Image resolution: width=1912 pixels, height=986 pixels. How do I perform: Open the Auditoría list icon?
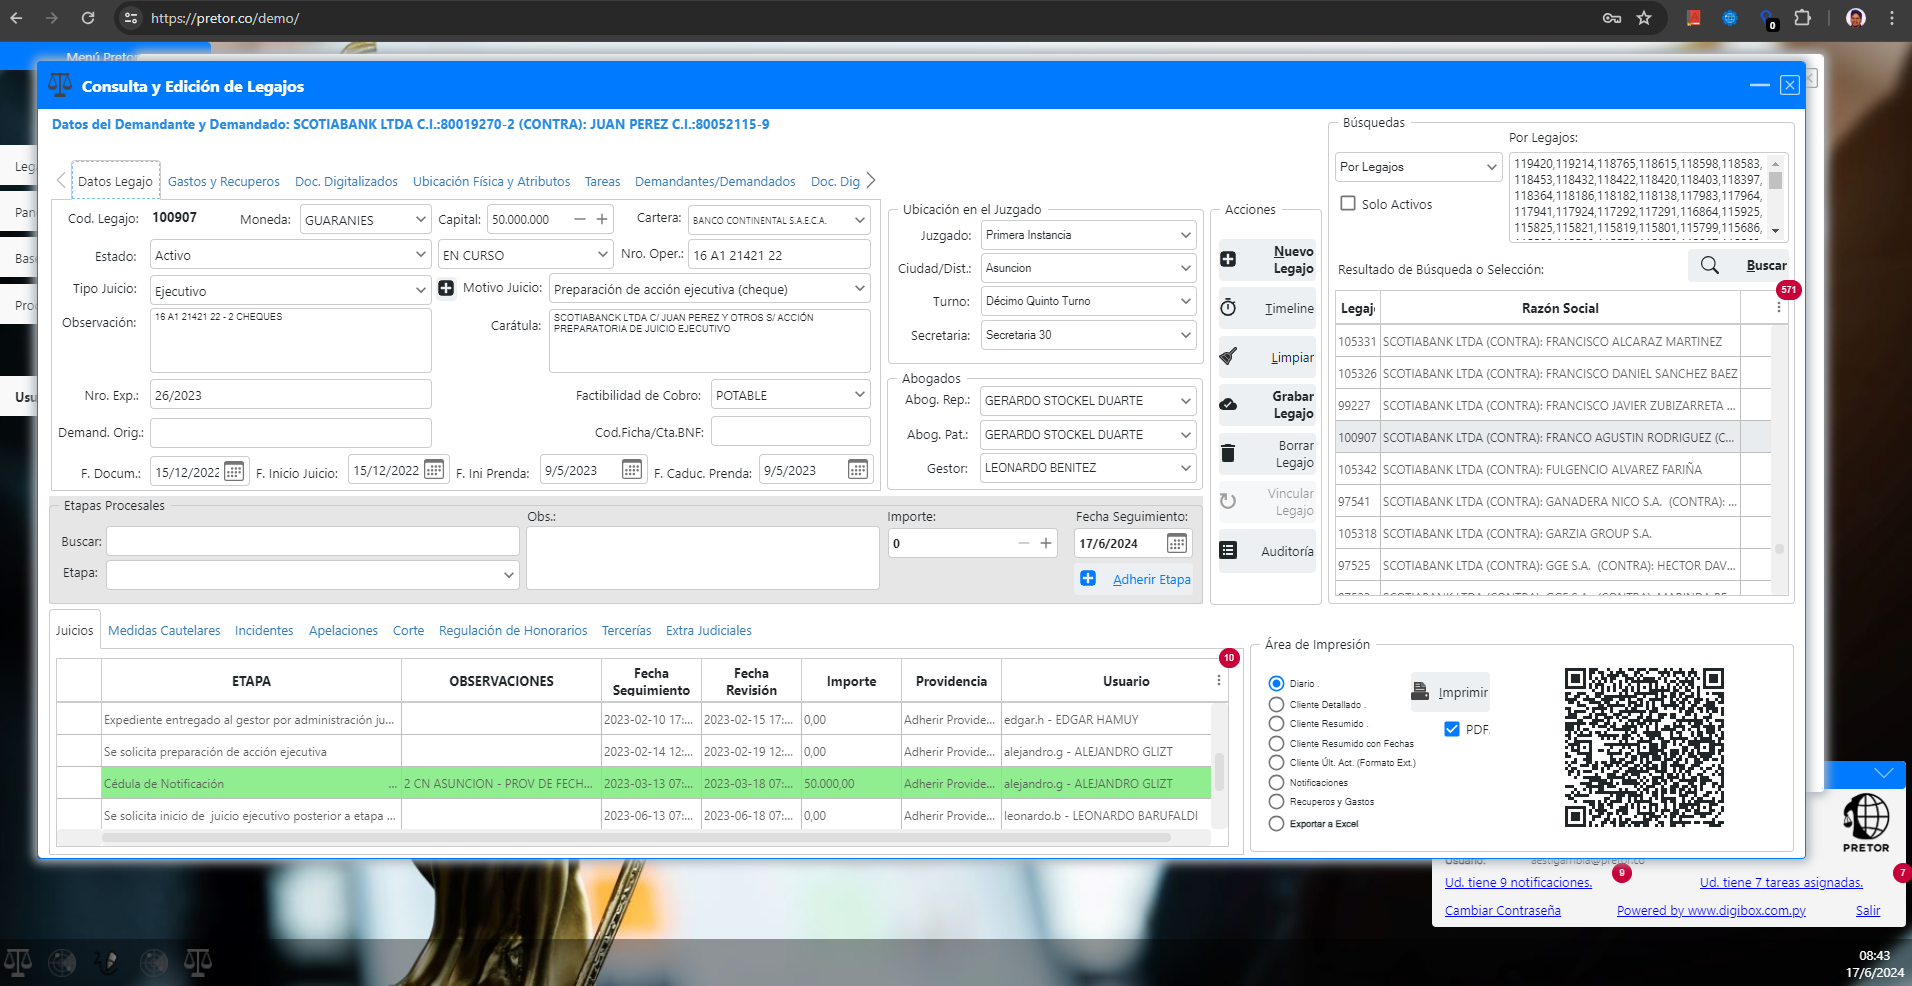pos(1228,551)
